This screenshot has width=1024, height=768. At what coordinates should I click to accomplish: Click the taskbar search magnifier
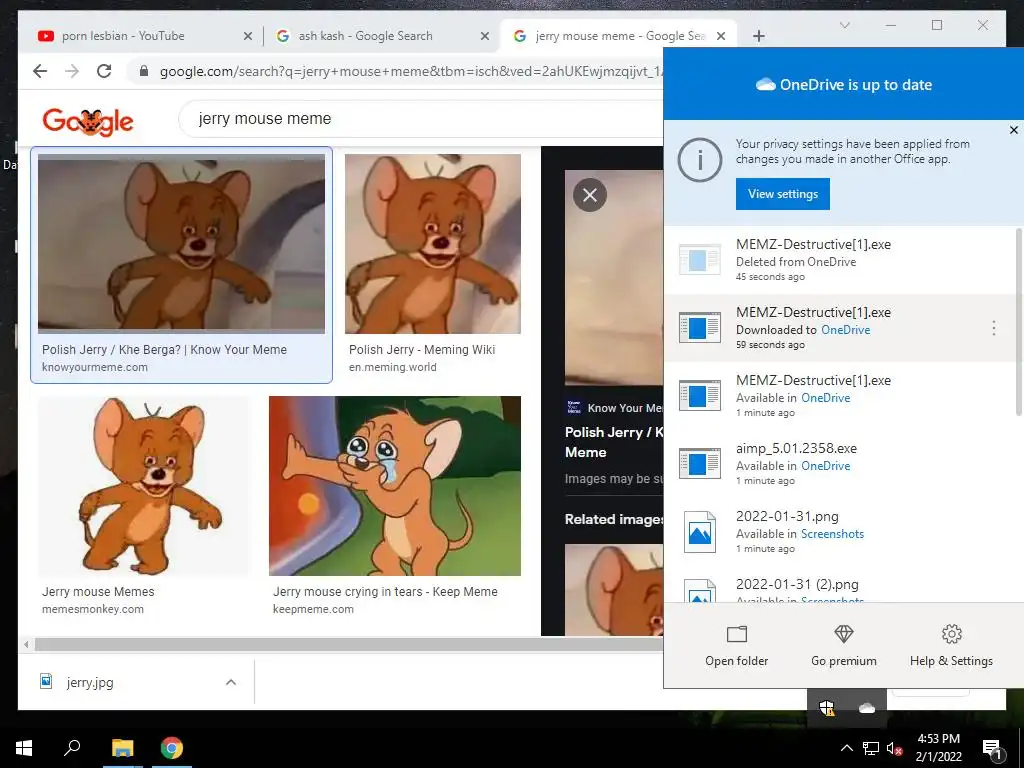point(72,747)
